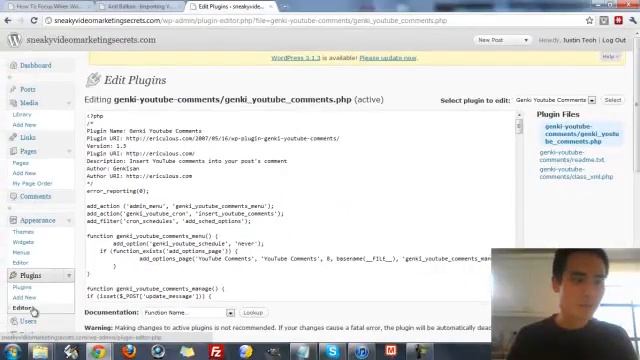This screenshot has width=640, height=360.
Task: Click the browser address bar
Action: (x=312, y=20)
